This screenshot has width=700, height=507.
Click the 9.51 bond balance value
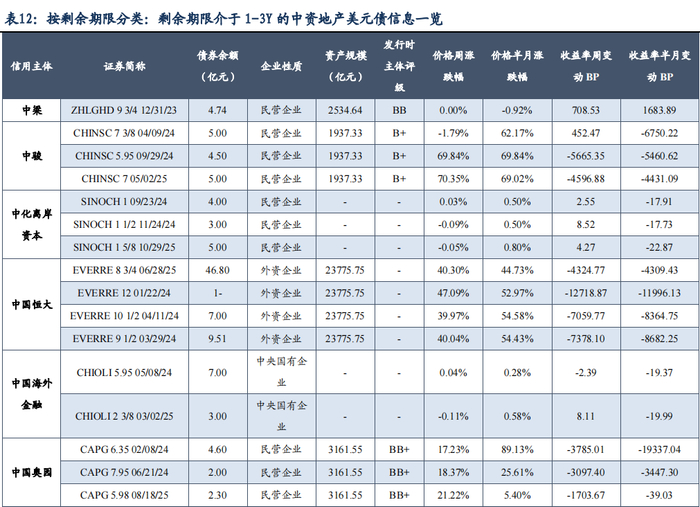pos(217,338)
